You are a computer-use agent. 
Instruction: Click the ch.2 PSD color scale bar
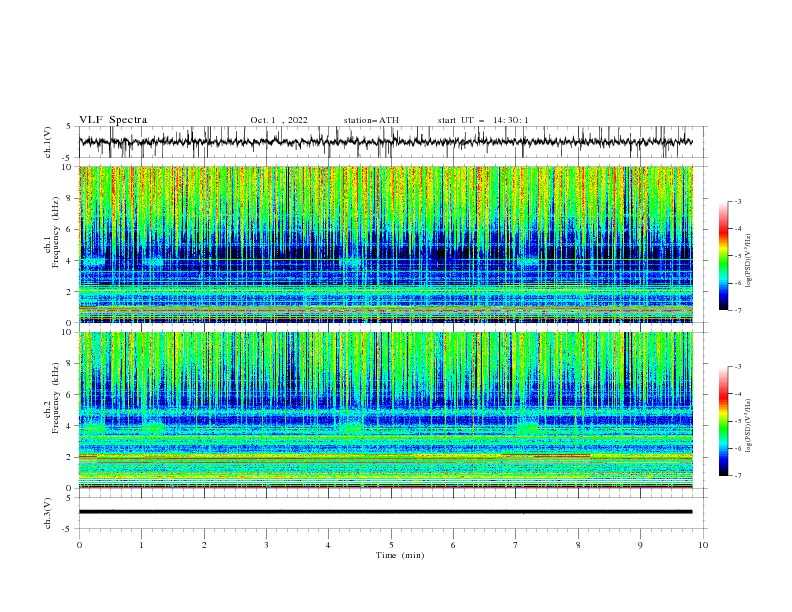724,421
